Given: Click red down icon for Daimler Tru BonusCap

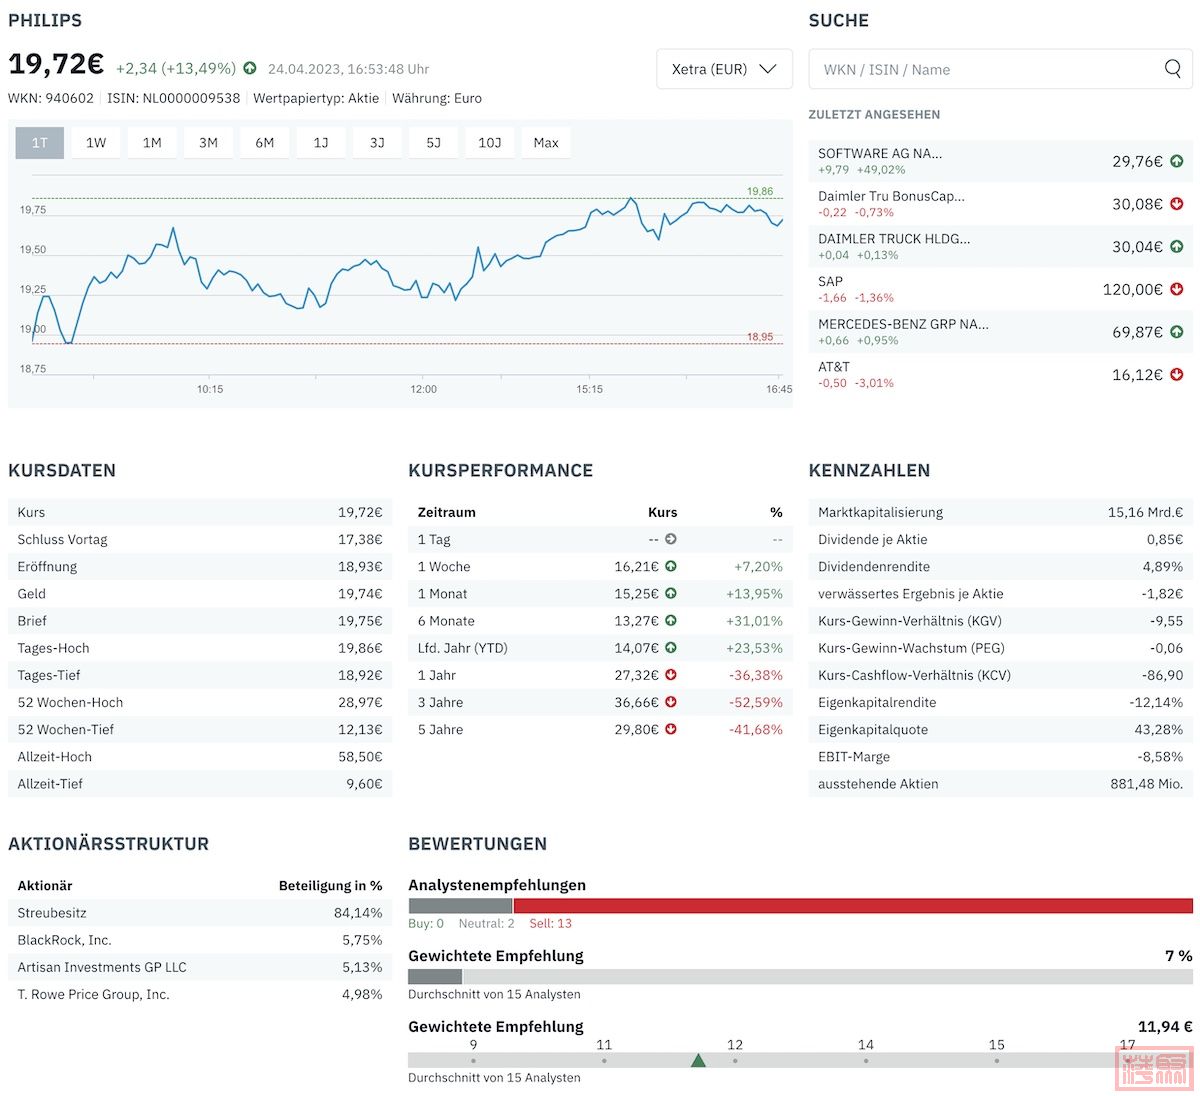Looking at the screenshot, I should click(x=1176, y=204).
